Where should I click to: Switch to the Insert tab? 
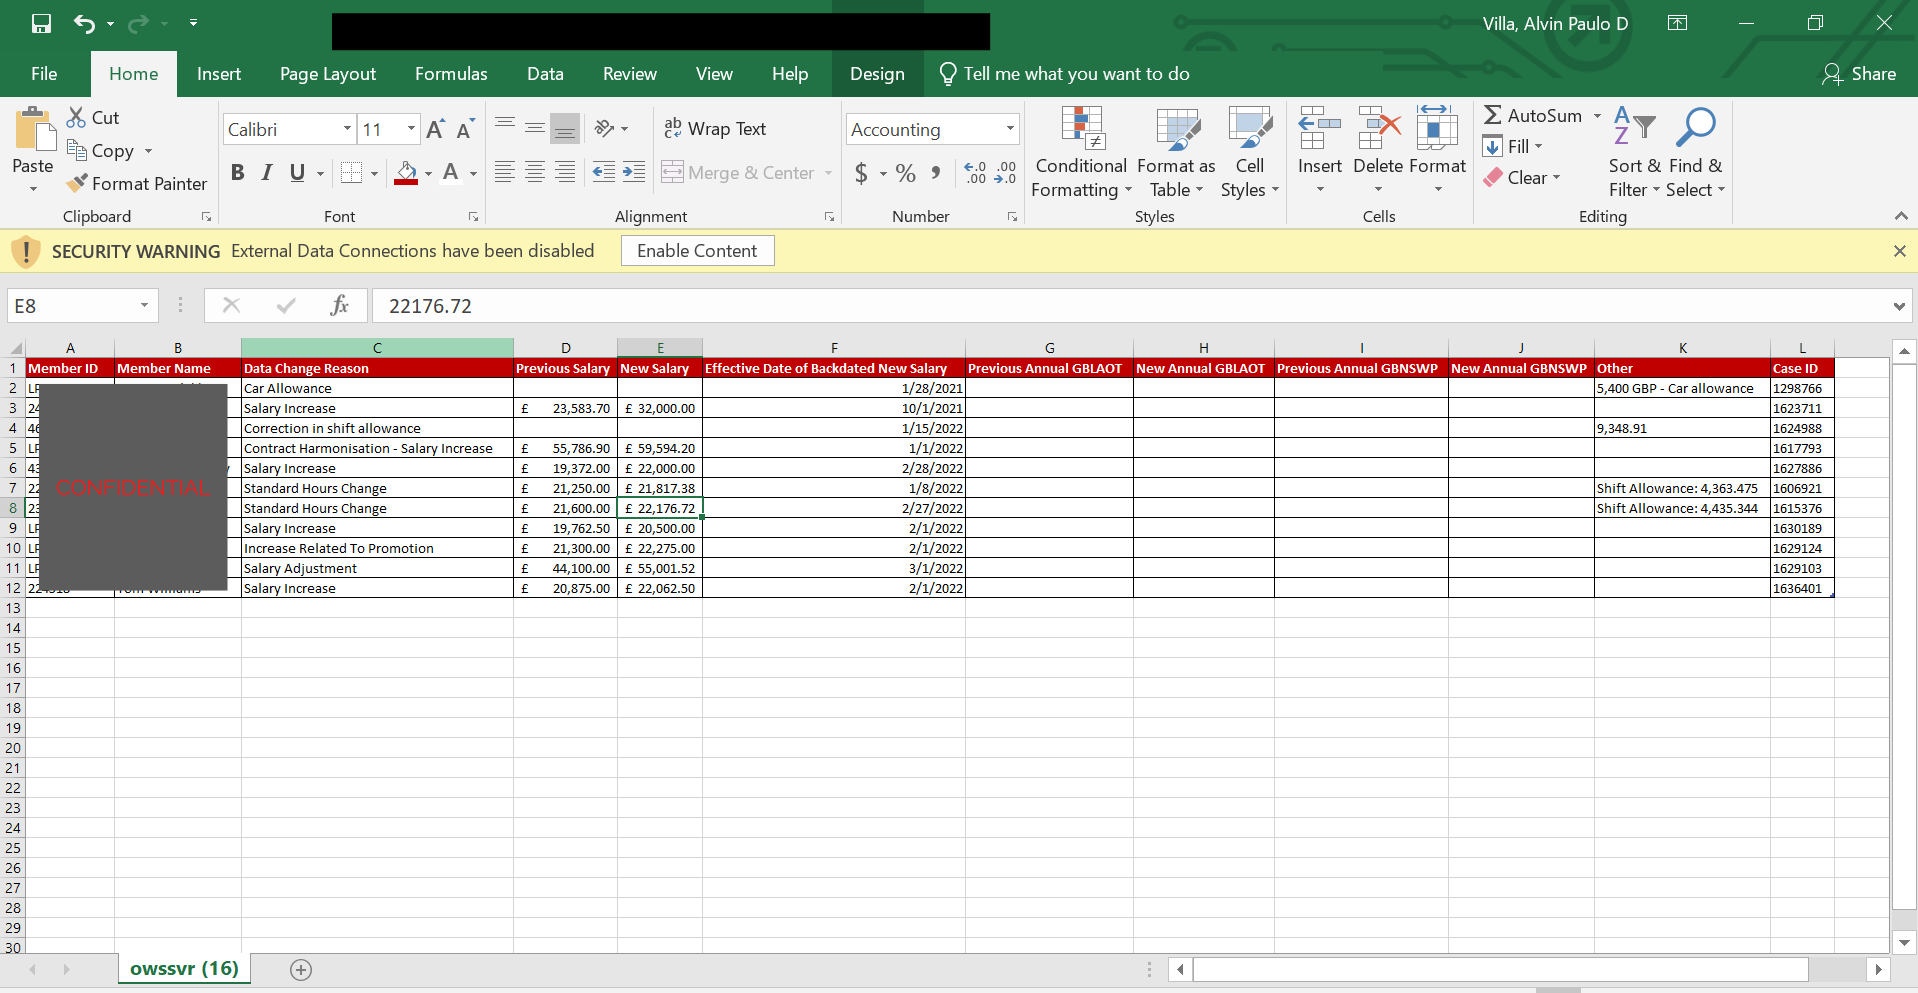coord(219,74)
